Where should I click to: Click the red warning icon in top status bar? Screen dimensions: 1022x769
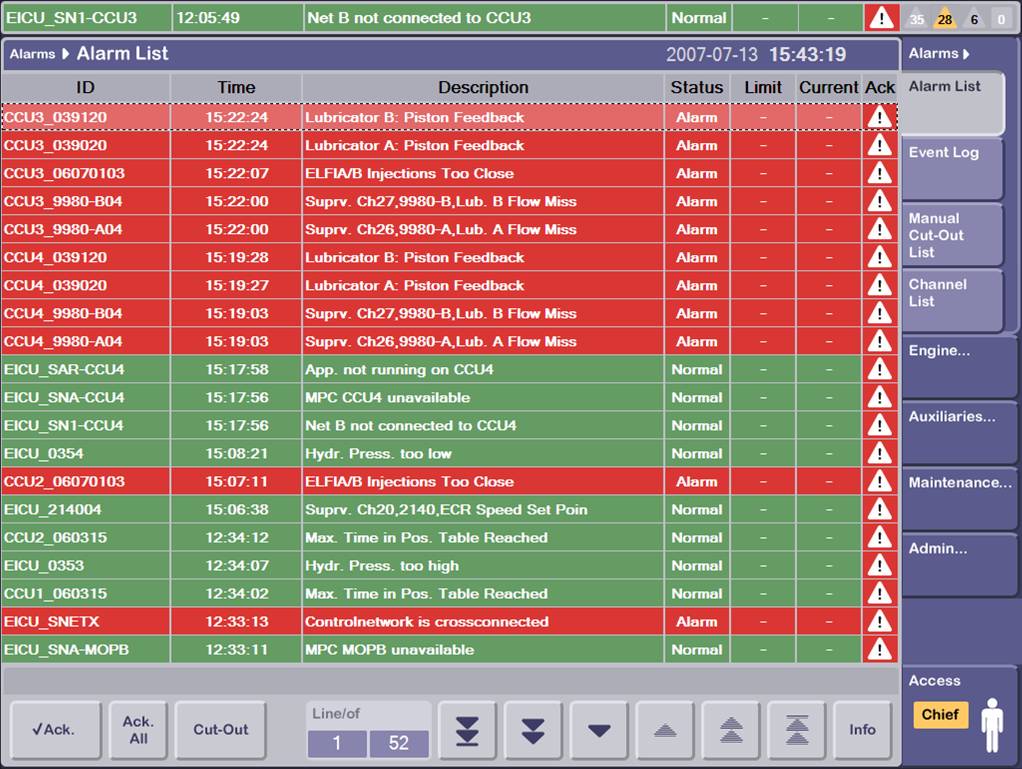pos(881,18)
